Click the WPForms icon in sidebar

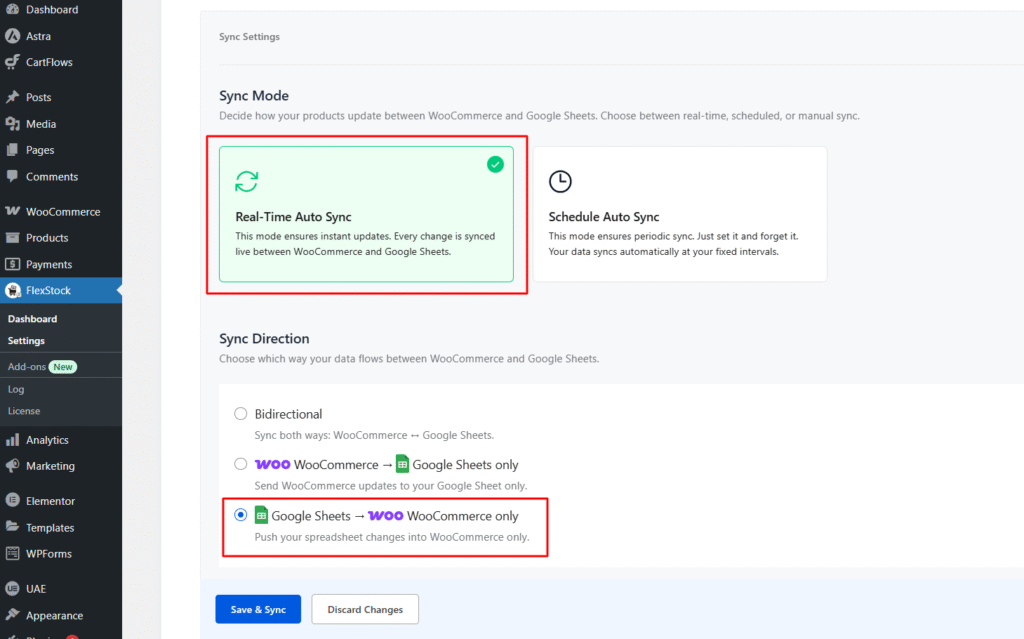12,553
